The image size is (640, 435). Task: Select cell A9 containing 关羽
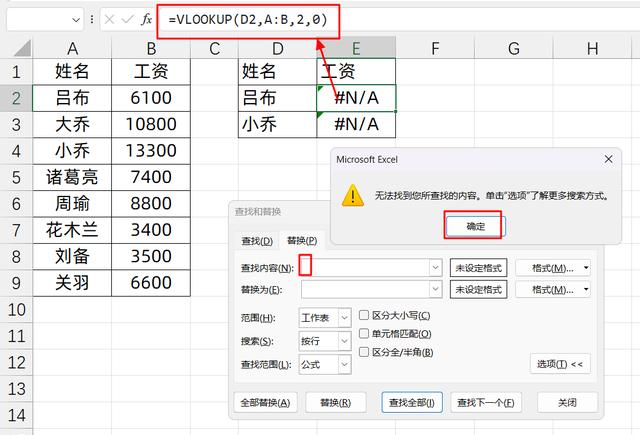coord(72,283)
